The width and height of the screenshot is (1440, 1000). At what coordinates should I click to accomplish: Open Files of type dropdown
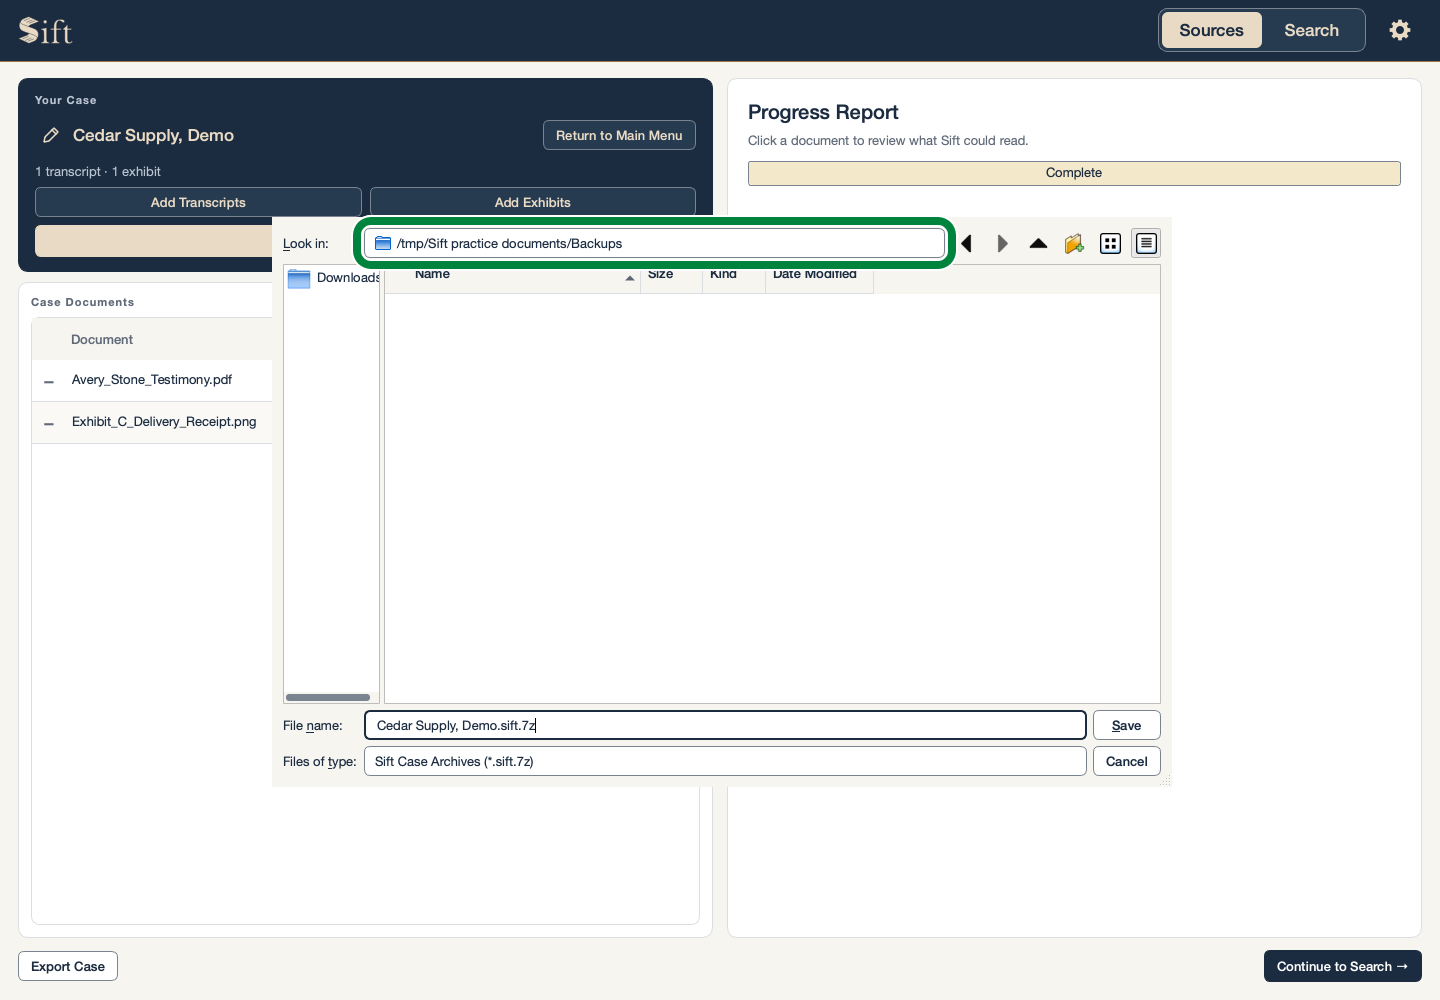[725, 761]
